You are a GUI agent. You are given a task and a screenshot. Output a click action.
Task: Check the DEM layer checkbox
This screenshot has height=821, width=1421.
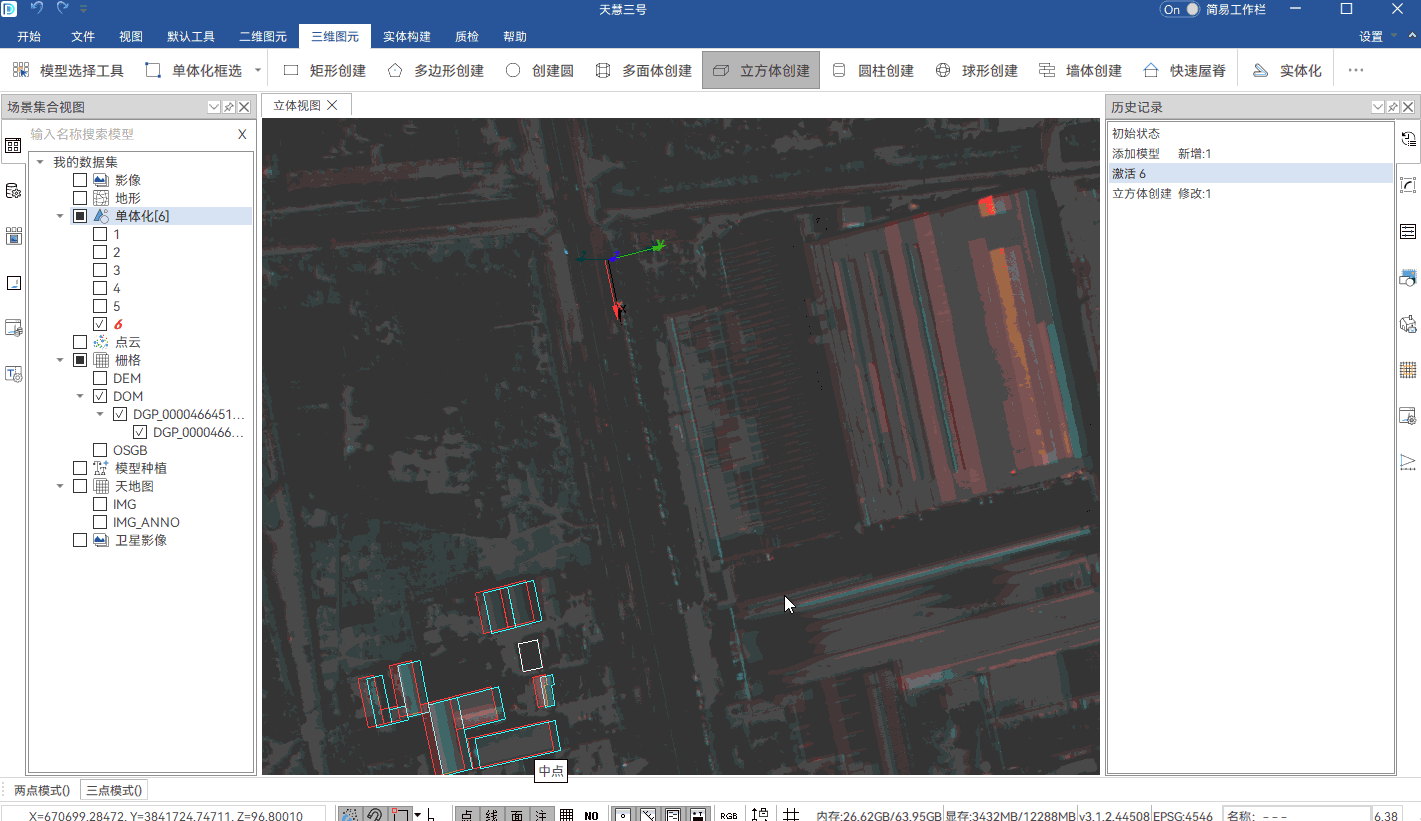[100, 378]
